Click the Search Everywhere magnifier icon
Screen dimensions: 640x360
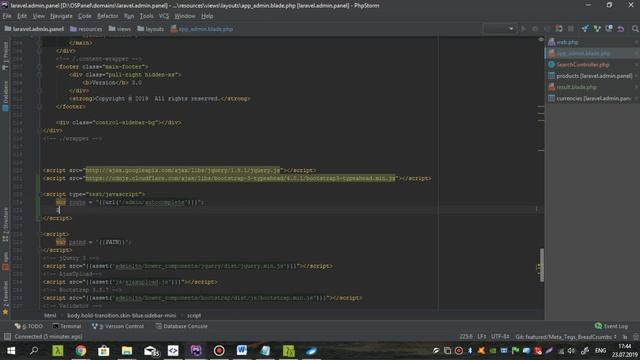[635, 29]
